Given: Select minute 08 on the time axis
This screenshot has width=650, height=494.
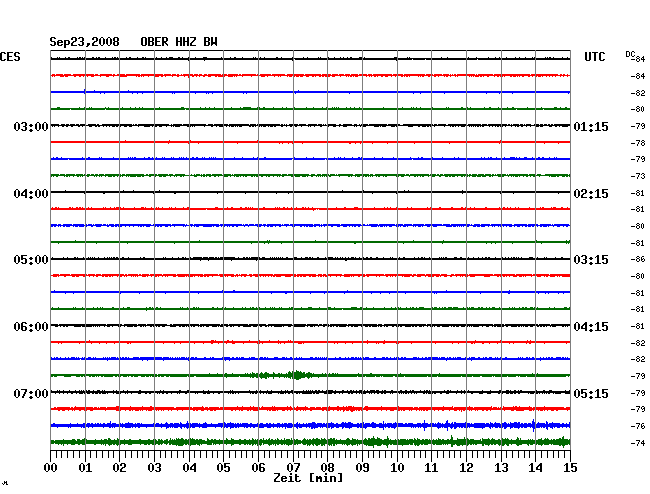Looking at the screenshot, I should click(327, 468).
